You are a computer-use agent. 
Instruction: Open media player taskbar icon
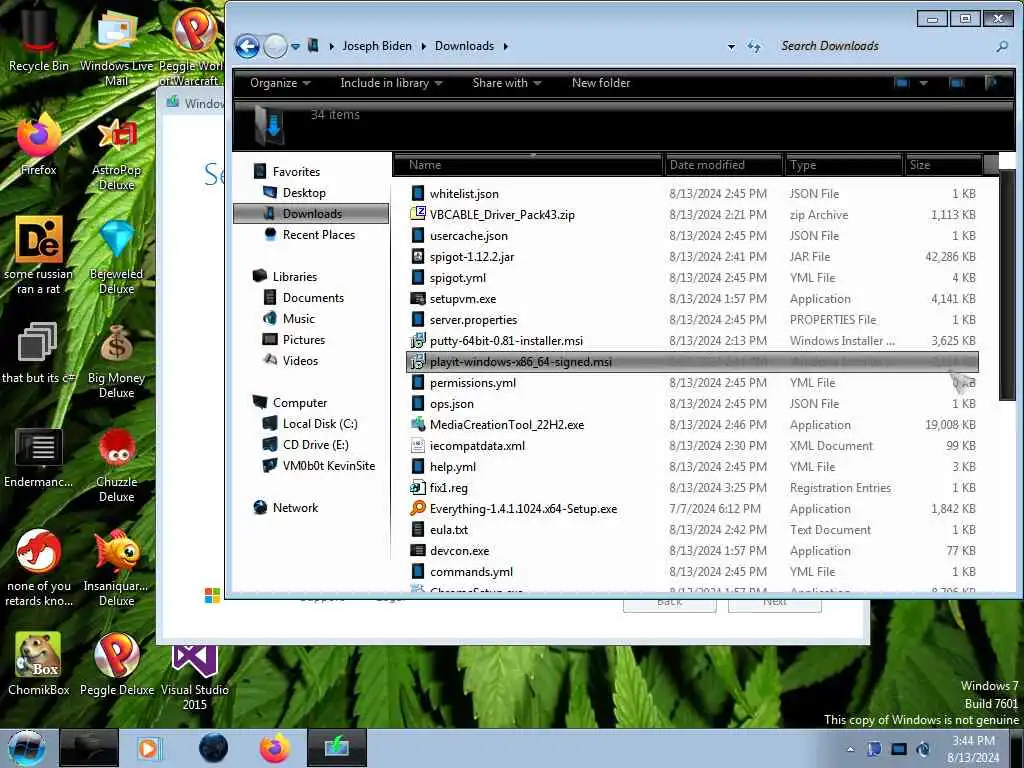tap(150, 748)
